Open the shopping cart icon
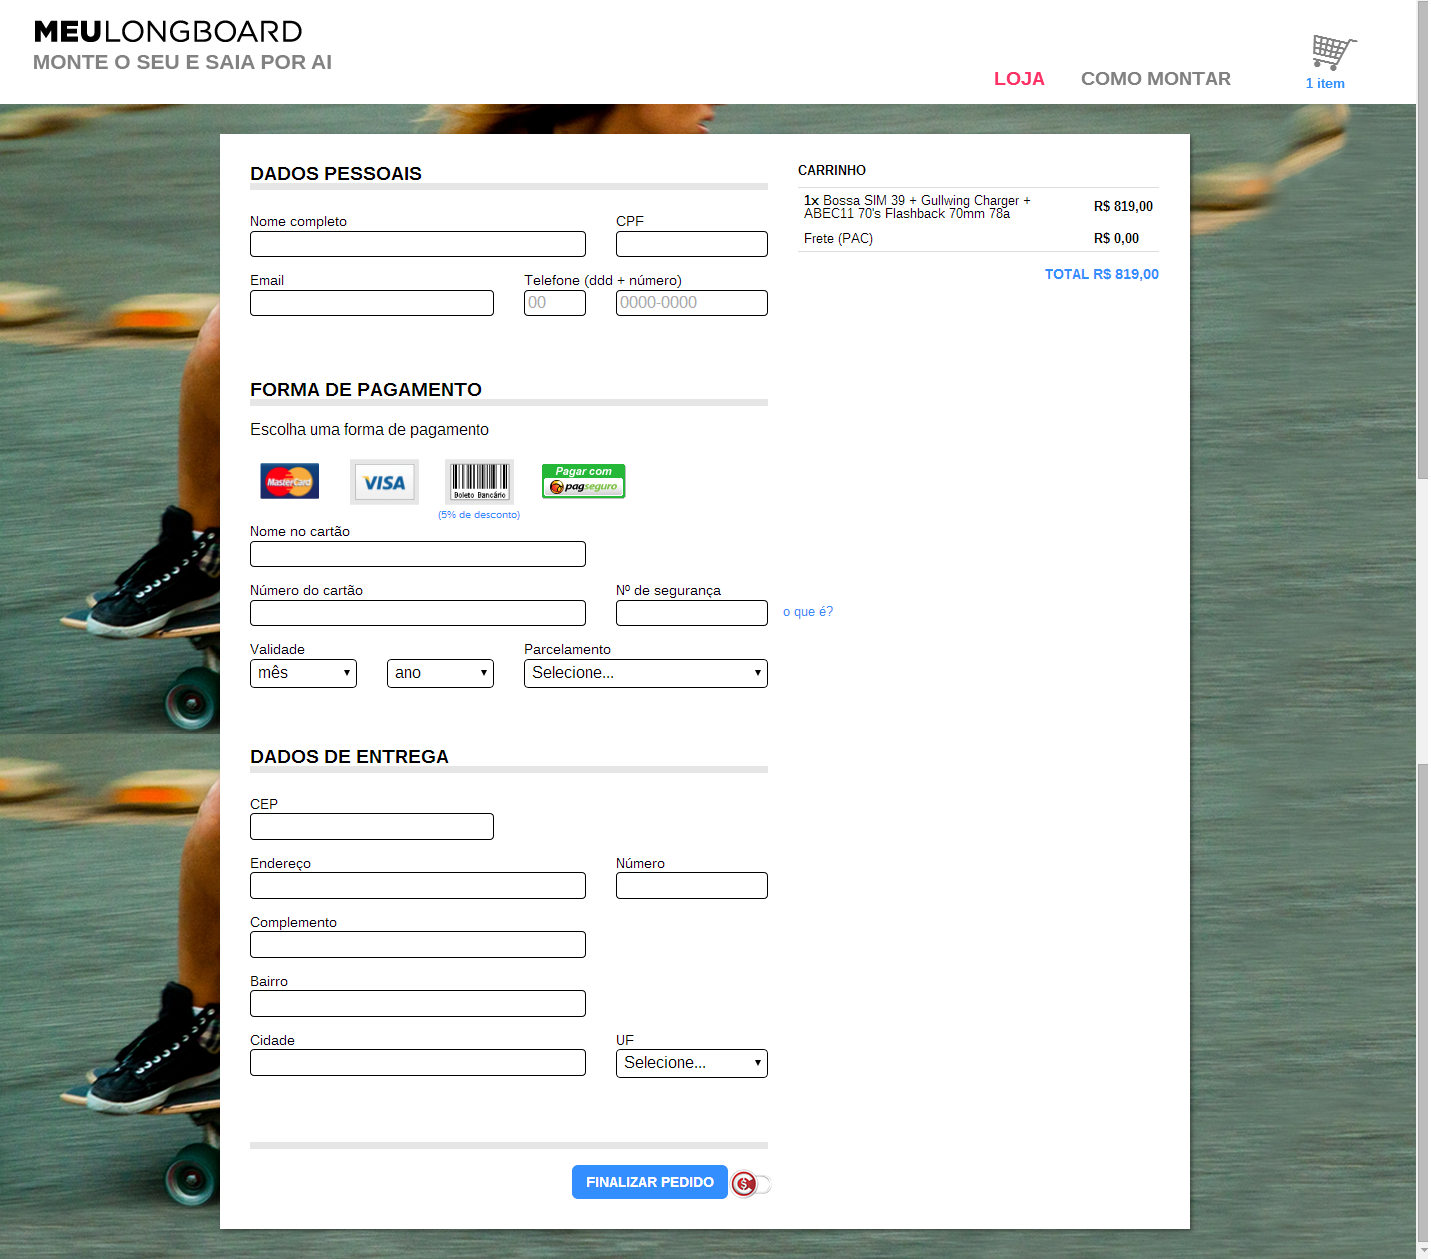 tap(1332, 52)
